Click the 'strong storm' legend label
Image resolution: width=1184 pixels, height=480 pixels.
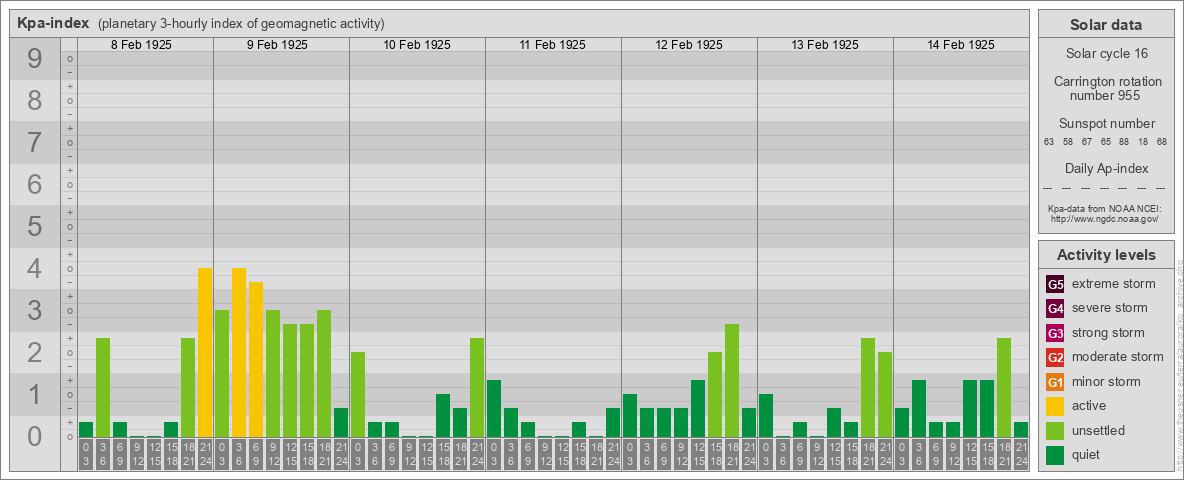click(1108, 333)
